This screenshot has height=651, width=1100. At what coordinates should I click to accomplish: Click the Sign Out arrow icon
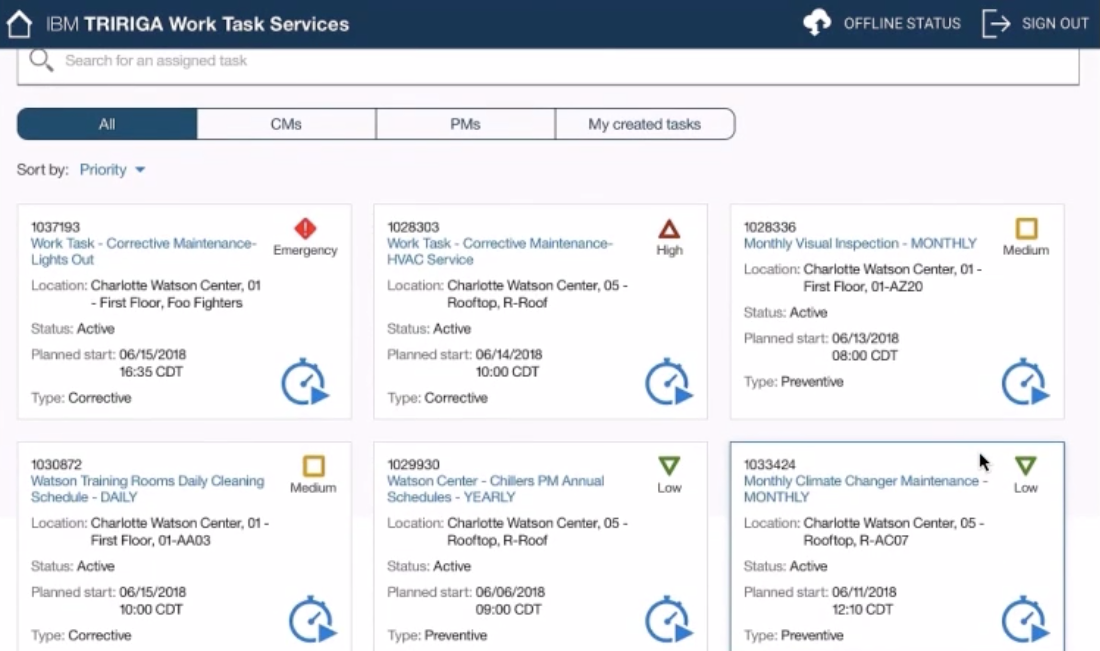996,24
